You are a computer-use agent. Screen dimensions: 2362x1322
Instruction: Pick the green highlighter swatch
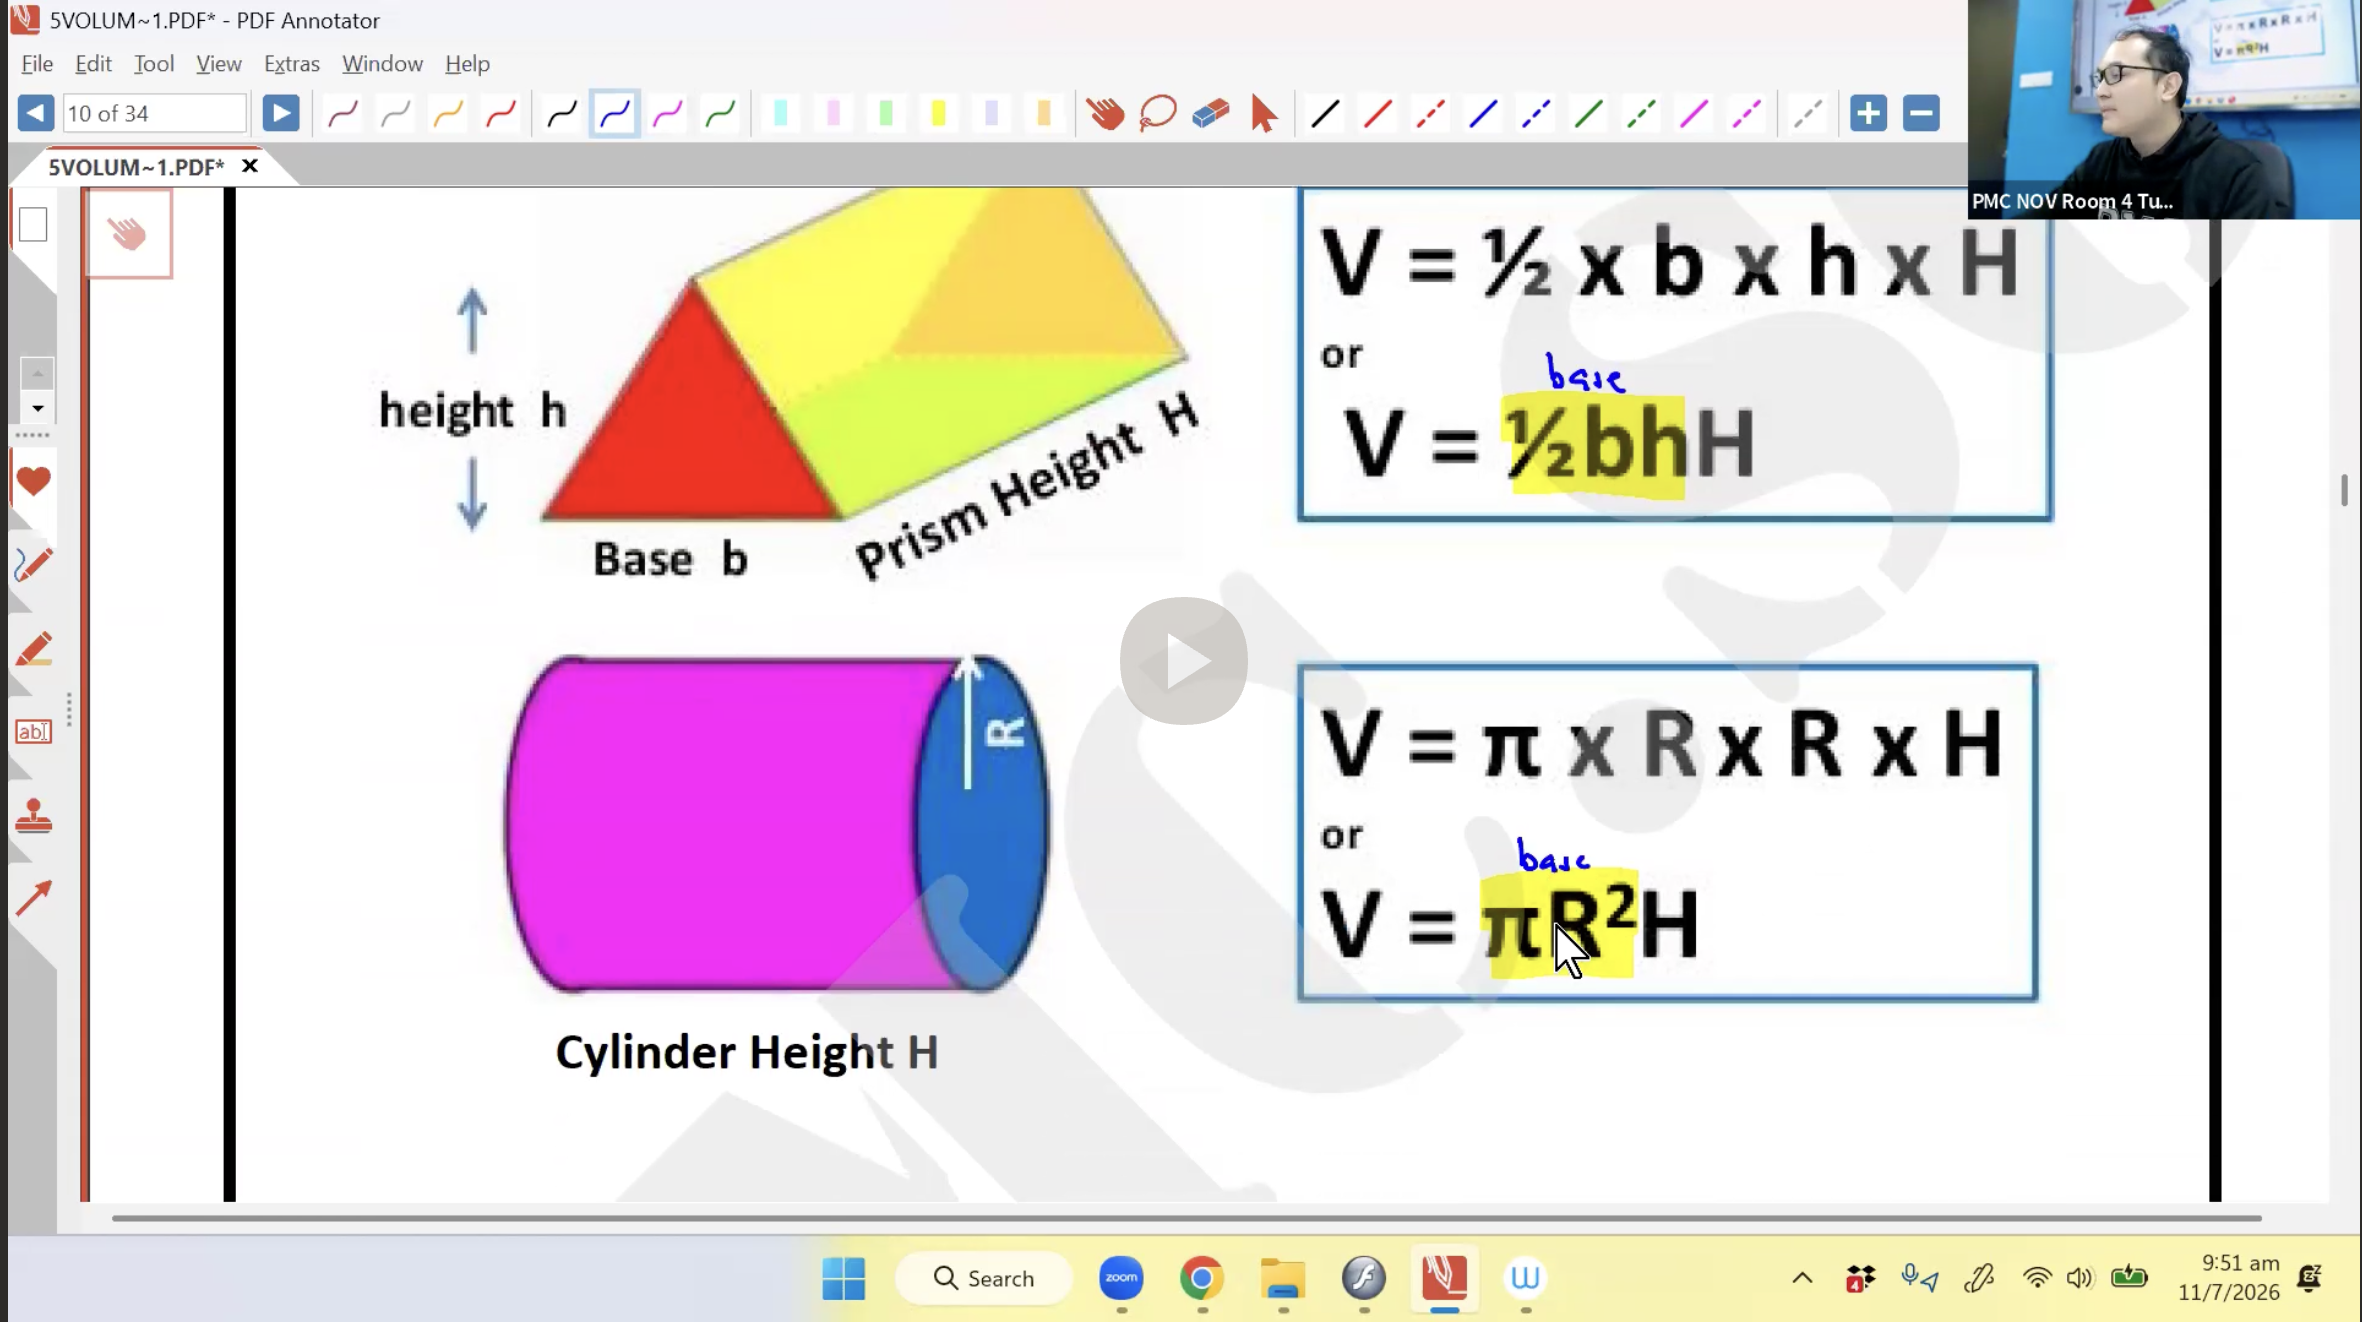(886, 113)
